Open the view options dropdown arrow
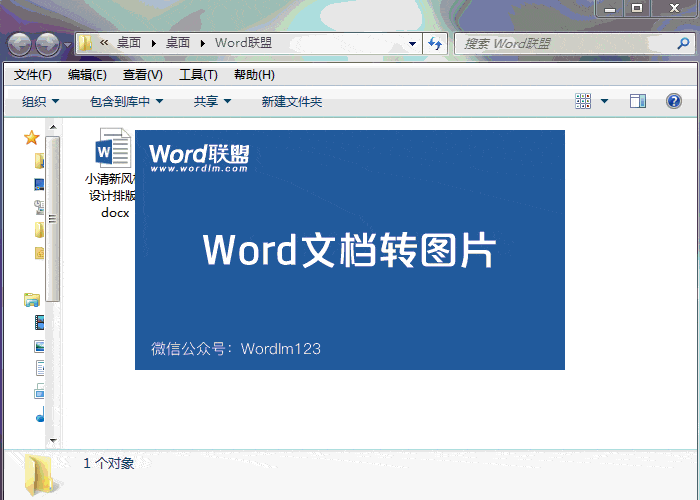This screenshot has height=500, width=700. point(604,101)
